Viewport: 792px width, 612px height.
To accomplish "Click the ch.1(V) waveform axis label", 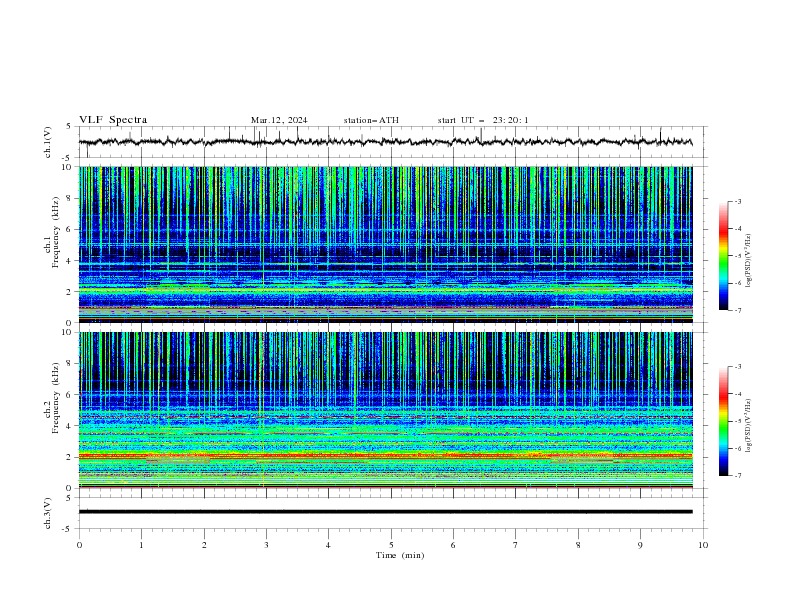I will (x=48, y=142).
